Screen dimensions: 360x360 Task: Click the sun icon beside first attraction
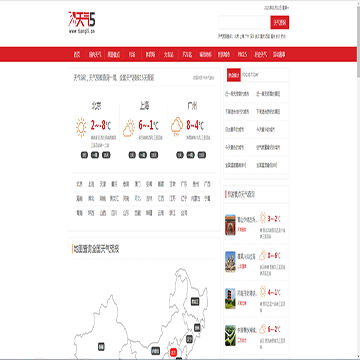(263, 218)
